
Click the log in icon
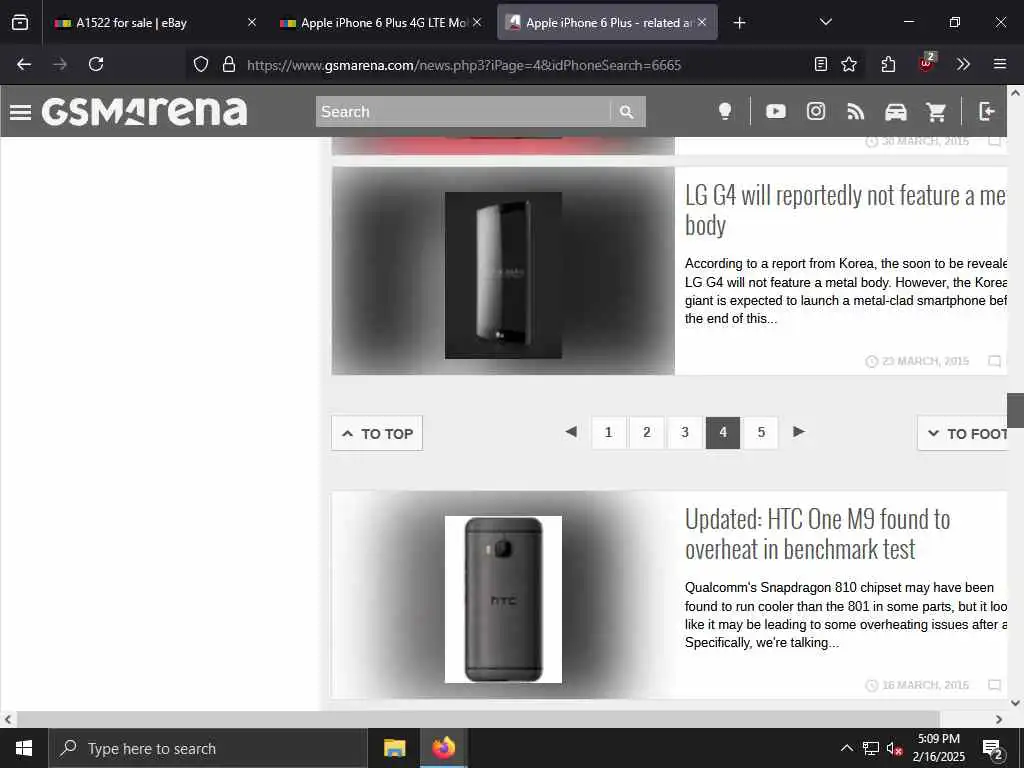point(987,112)
